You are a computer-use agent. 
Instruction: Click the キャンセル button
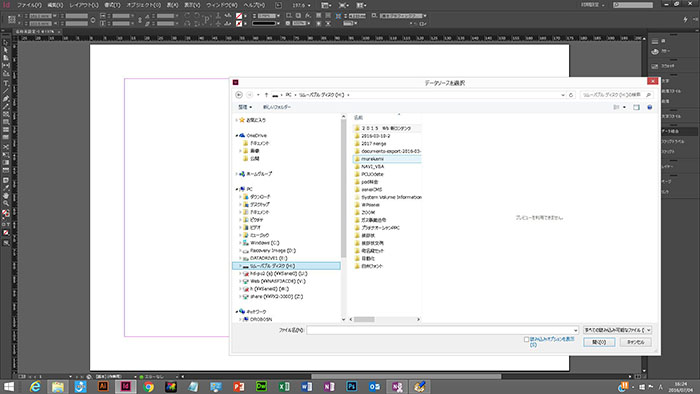(x=635, y=342)
